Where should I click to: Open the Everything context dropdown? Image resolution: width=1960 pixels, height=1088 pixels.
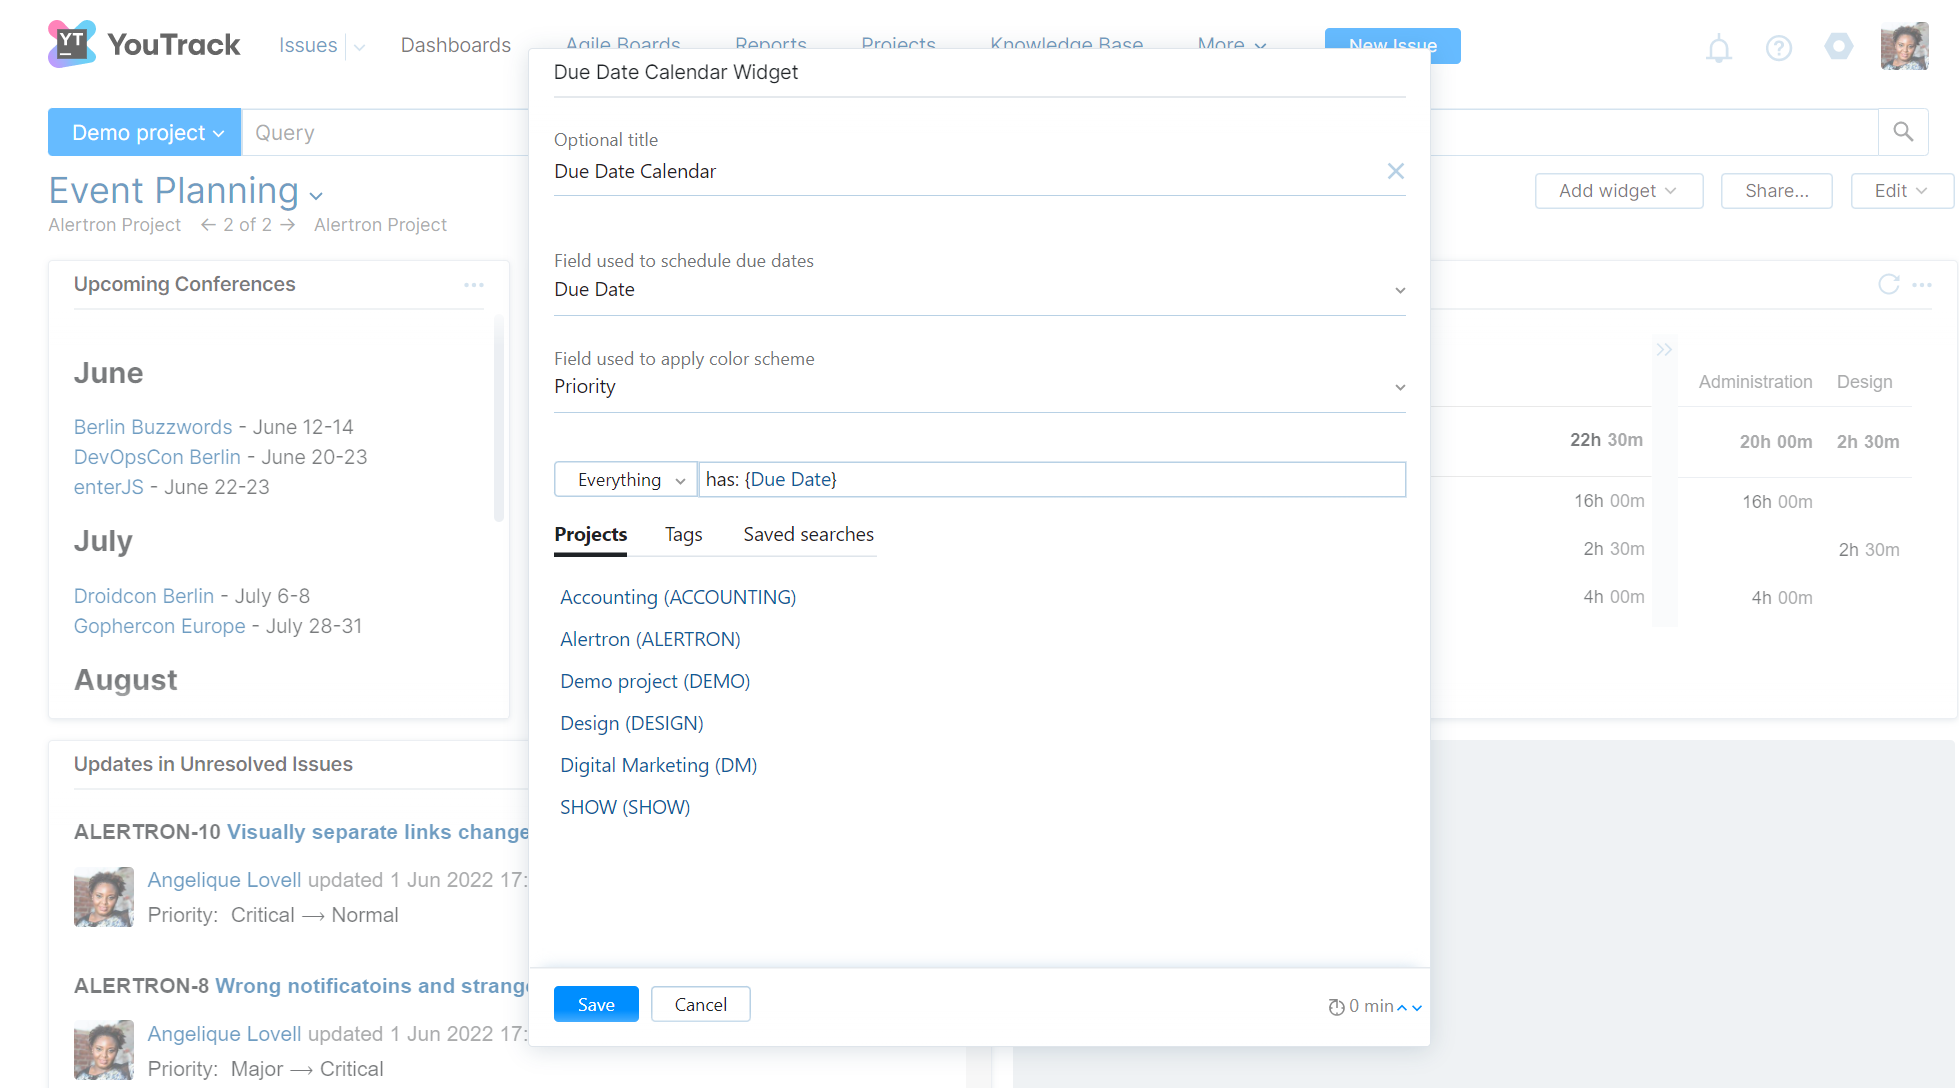[x=624, y=479]
